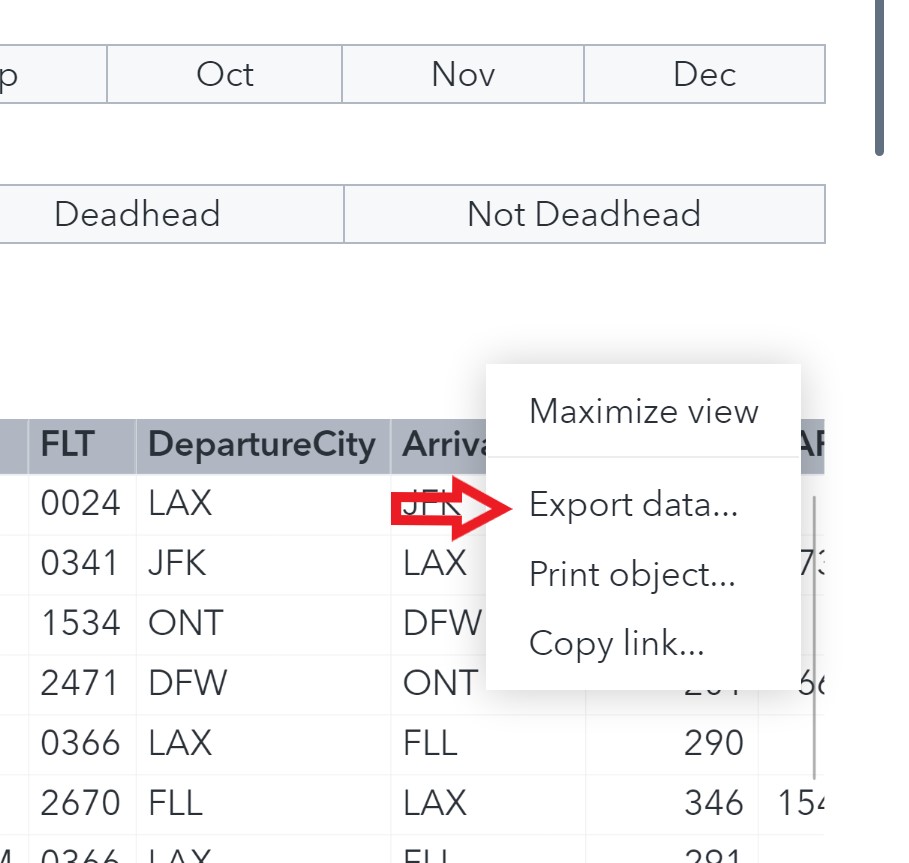Screen dimensions: 909x863
Task: Click Copy link menu item
Action: [617, 643]
